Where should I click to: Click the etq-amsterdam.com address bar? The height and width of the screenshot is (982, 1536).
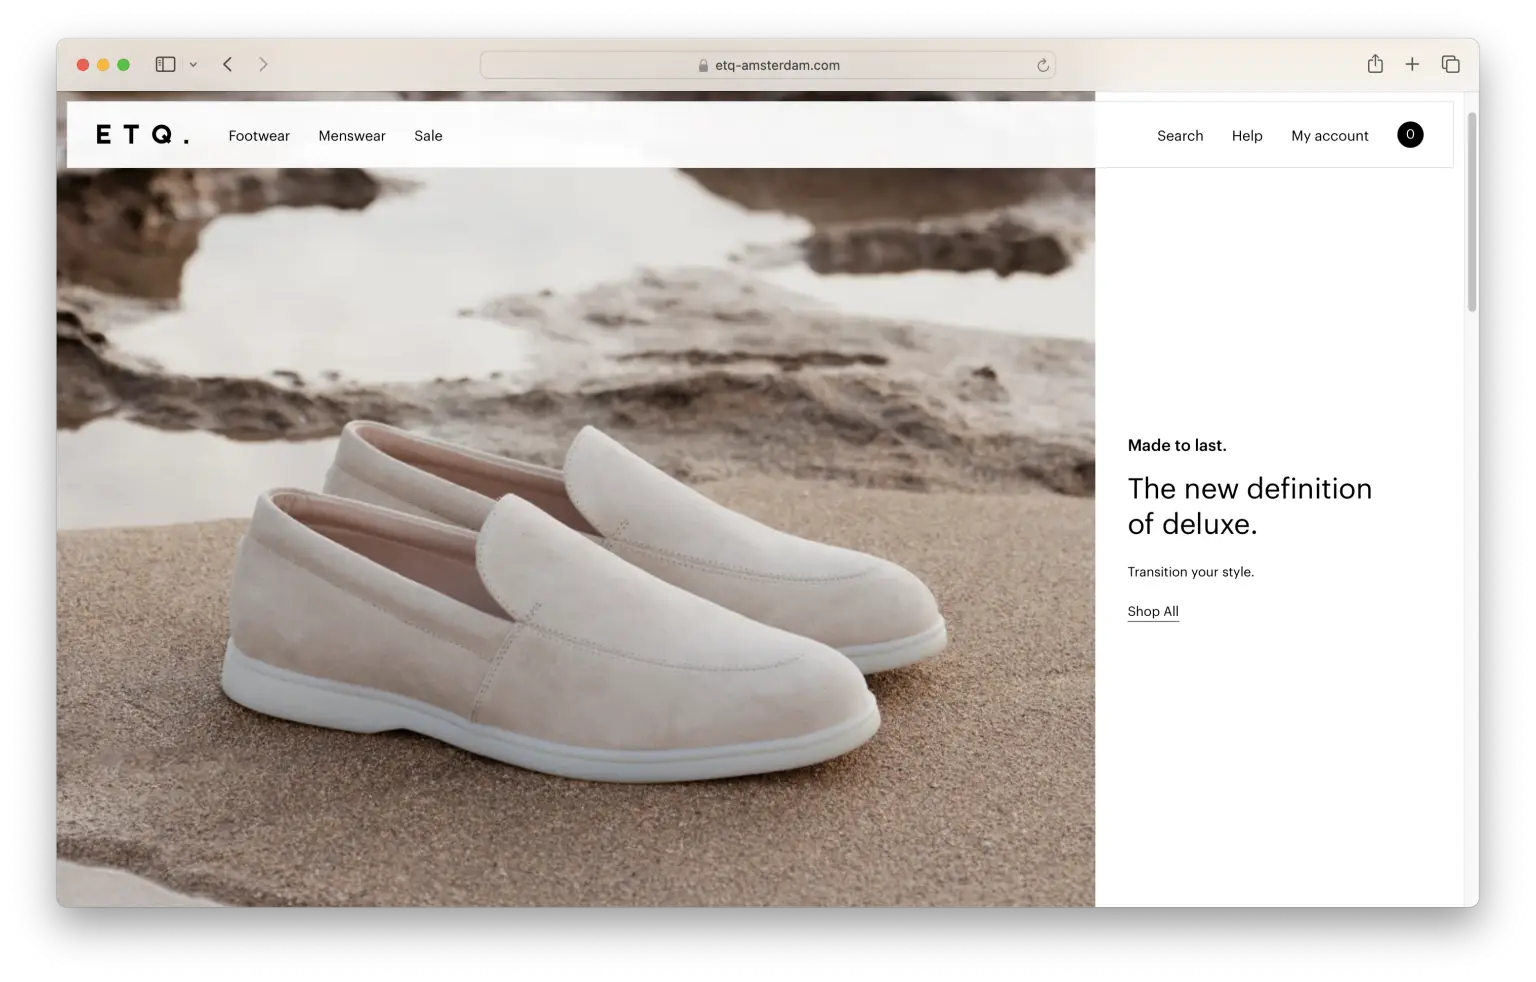[x=768, y=65]
